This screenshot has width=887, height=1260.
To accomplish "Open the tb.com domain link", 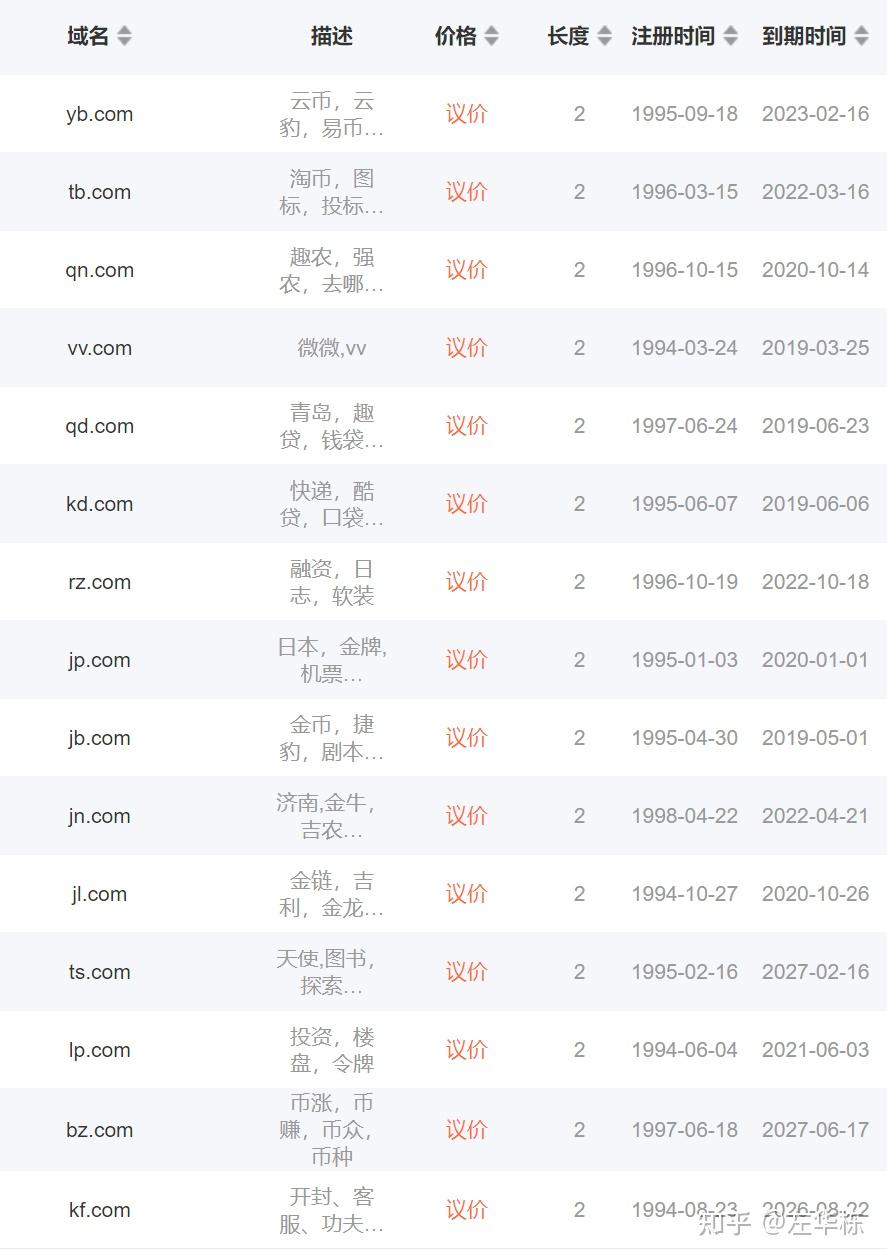I will click(x=99, y=192).
